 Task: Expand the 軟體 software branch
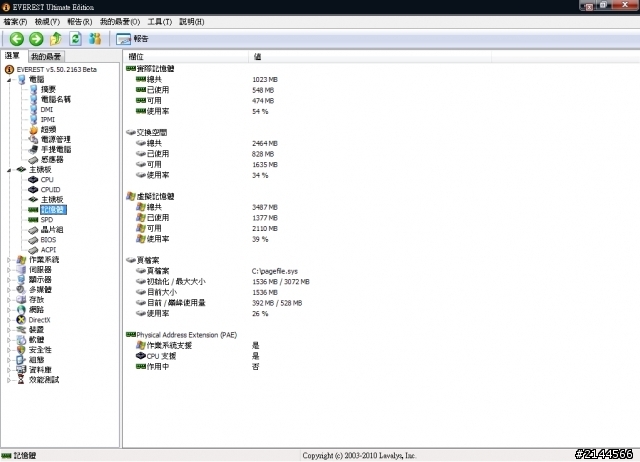pyautogui.click(x=9, y=340)
